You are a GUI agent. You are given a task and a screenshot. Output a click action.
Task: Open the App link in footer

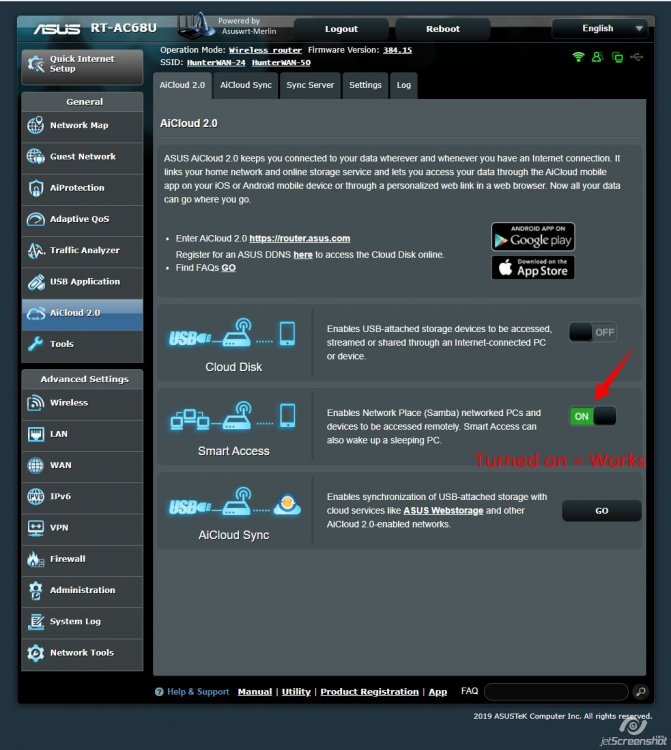(x=438, y=692)
